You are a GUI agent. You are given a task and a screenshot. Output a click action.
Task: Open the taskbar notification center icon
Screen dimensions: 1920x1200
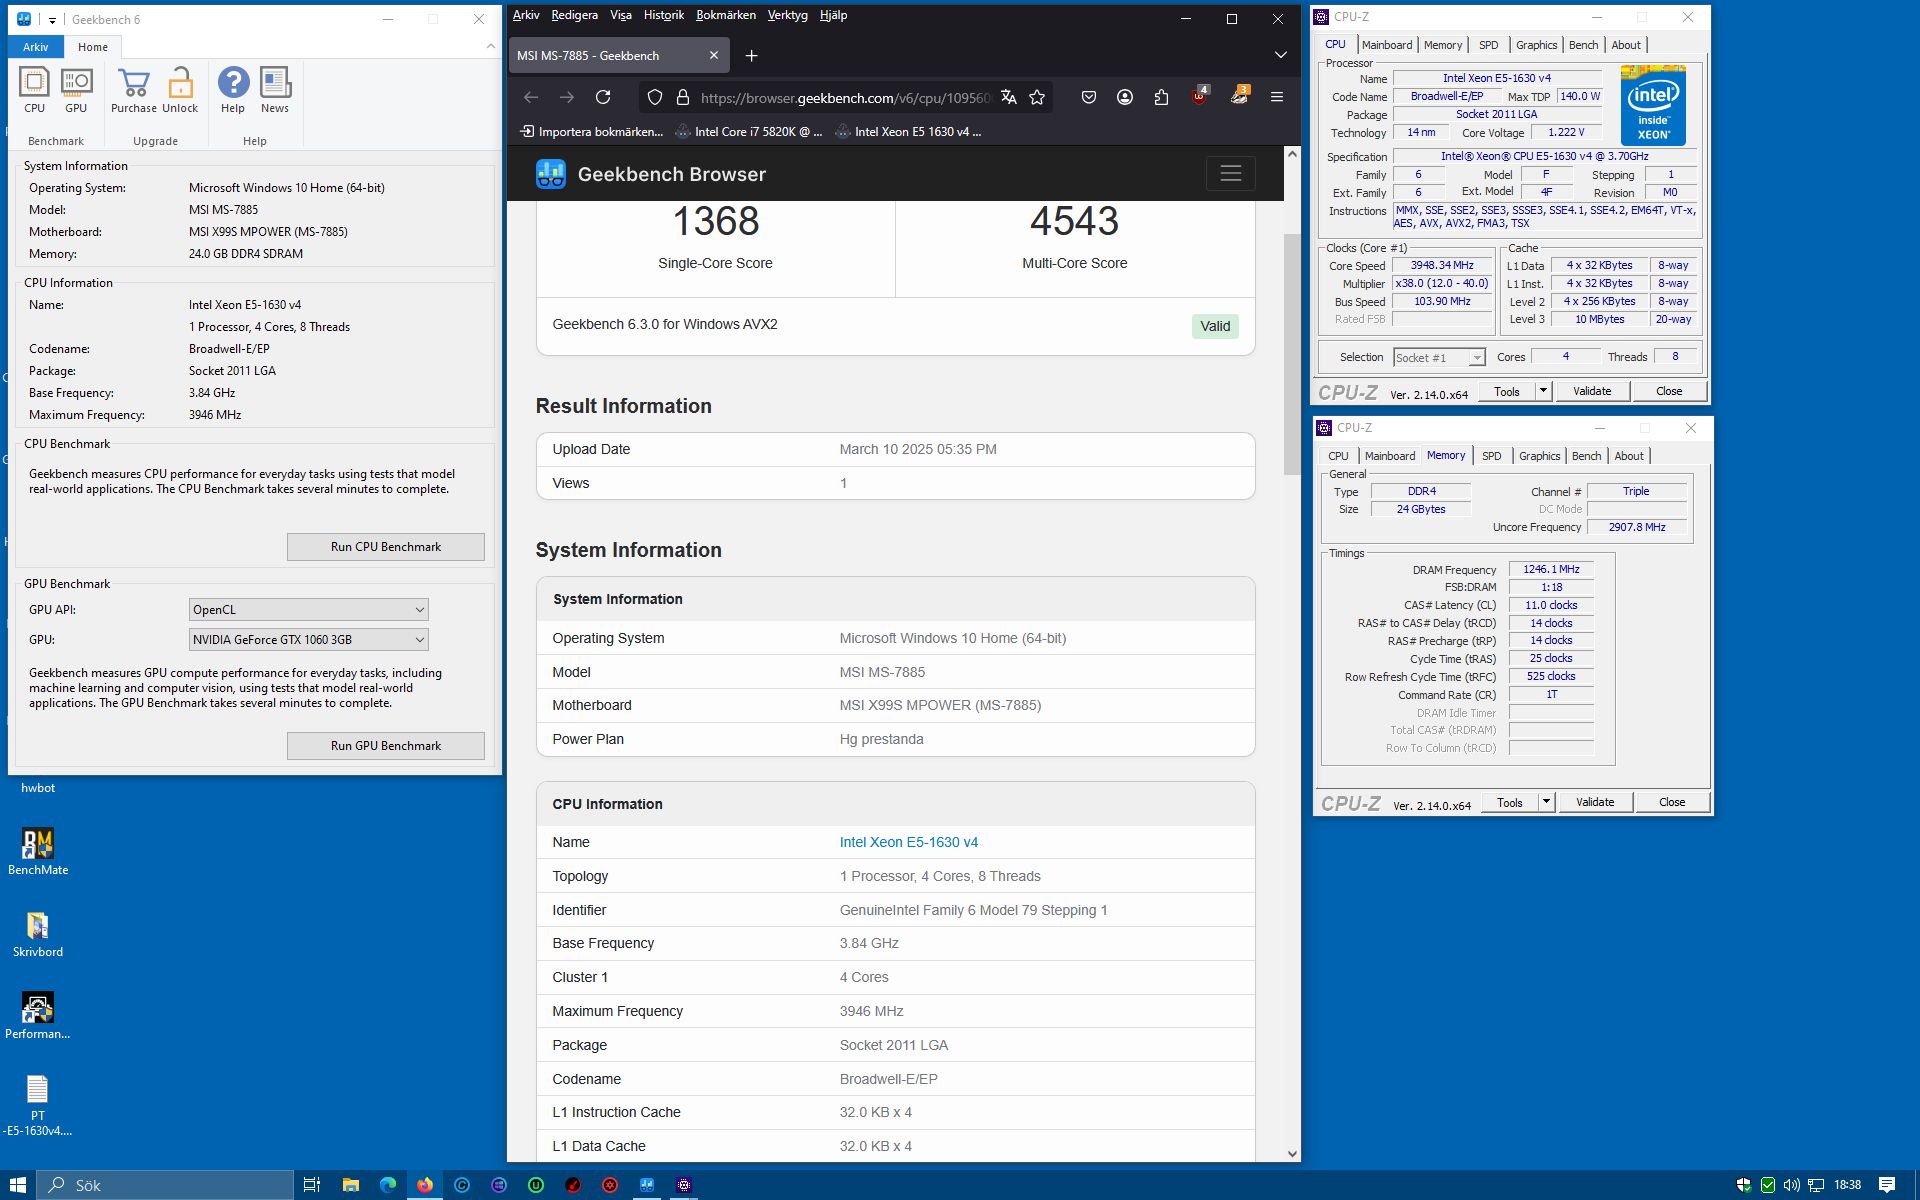coord(1887,1185)
